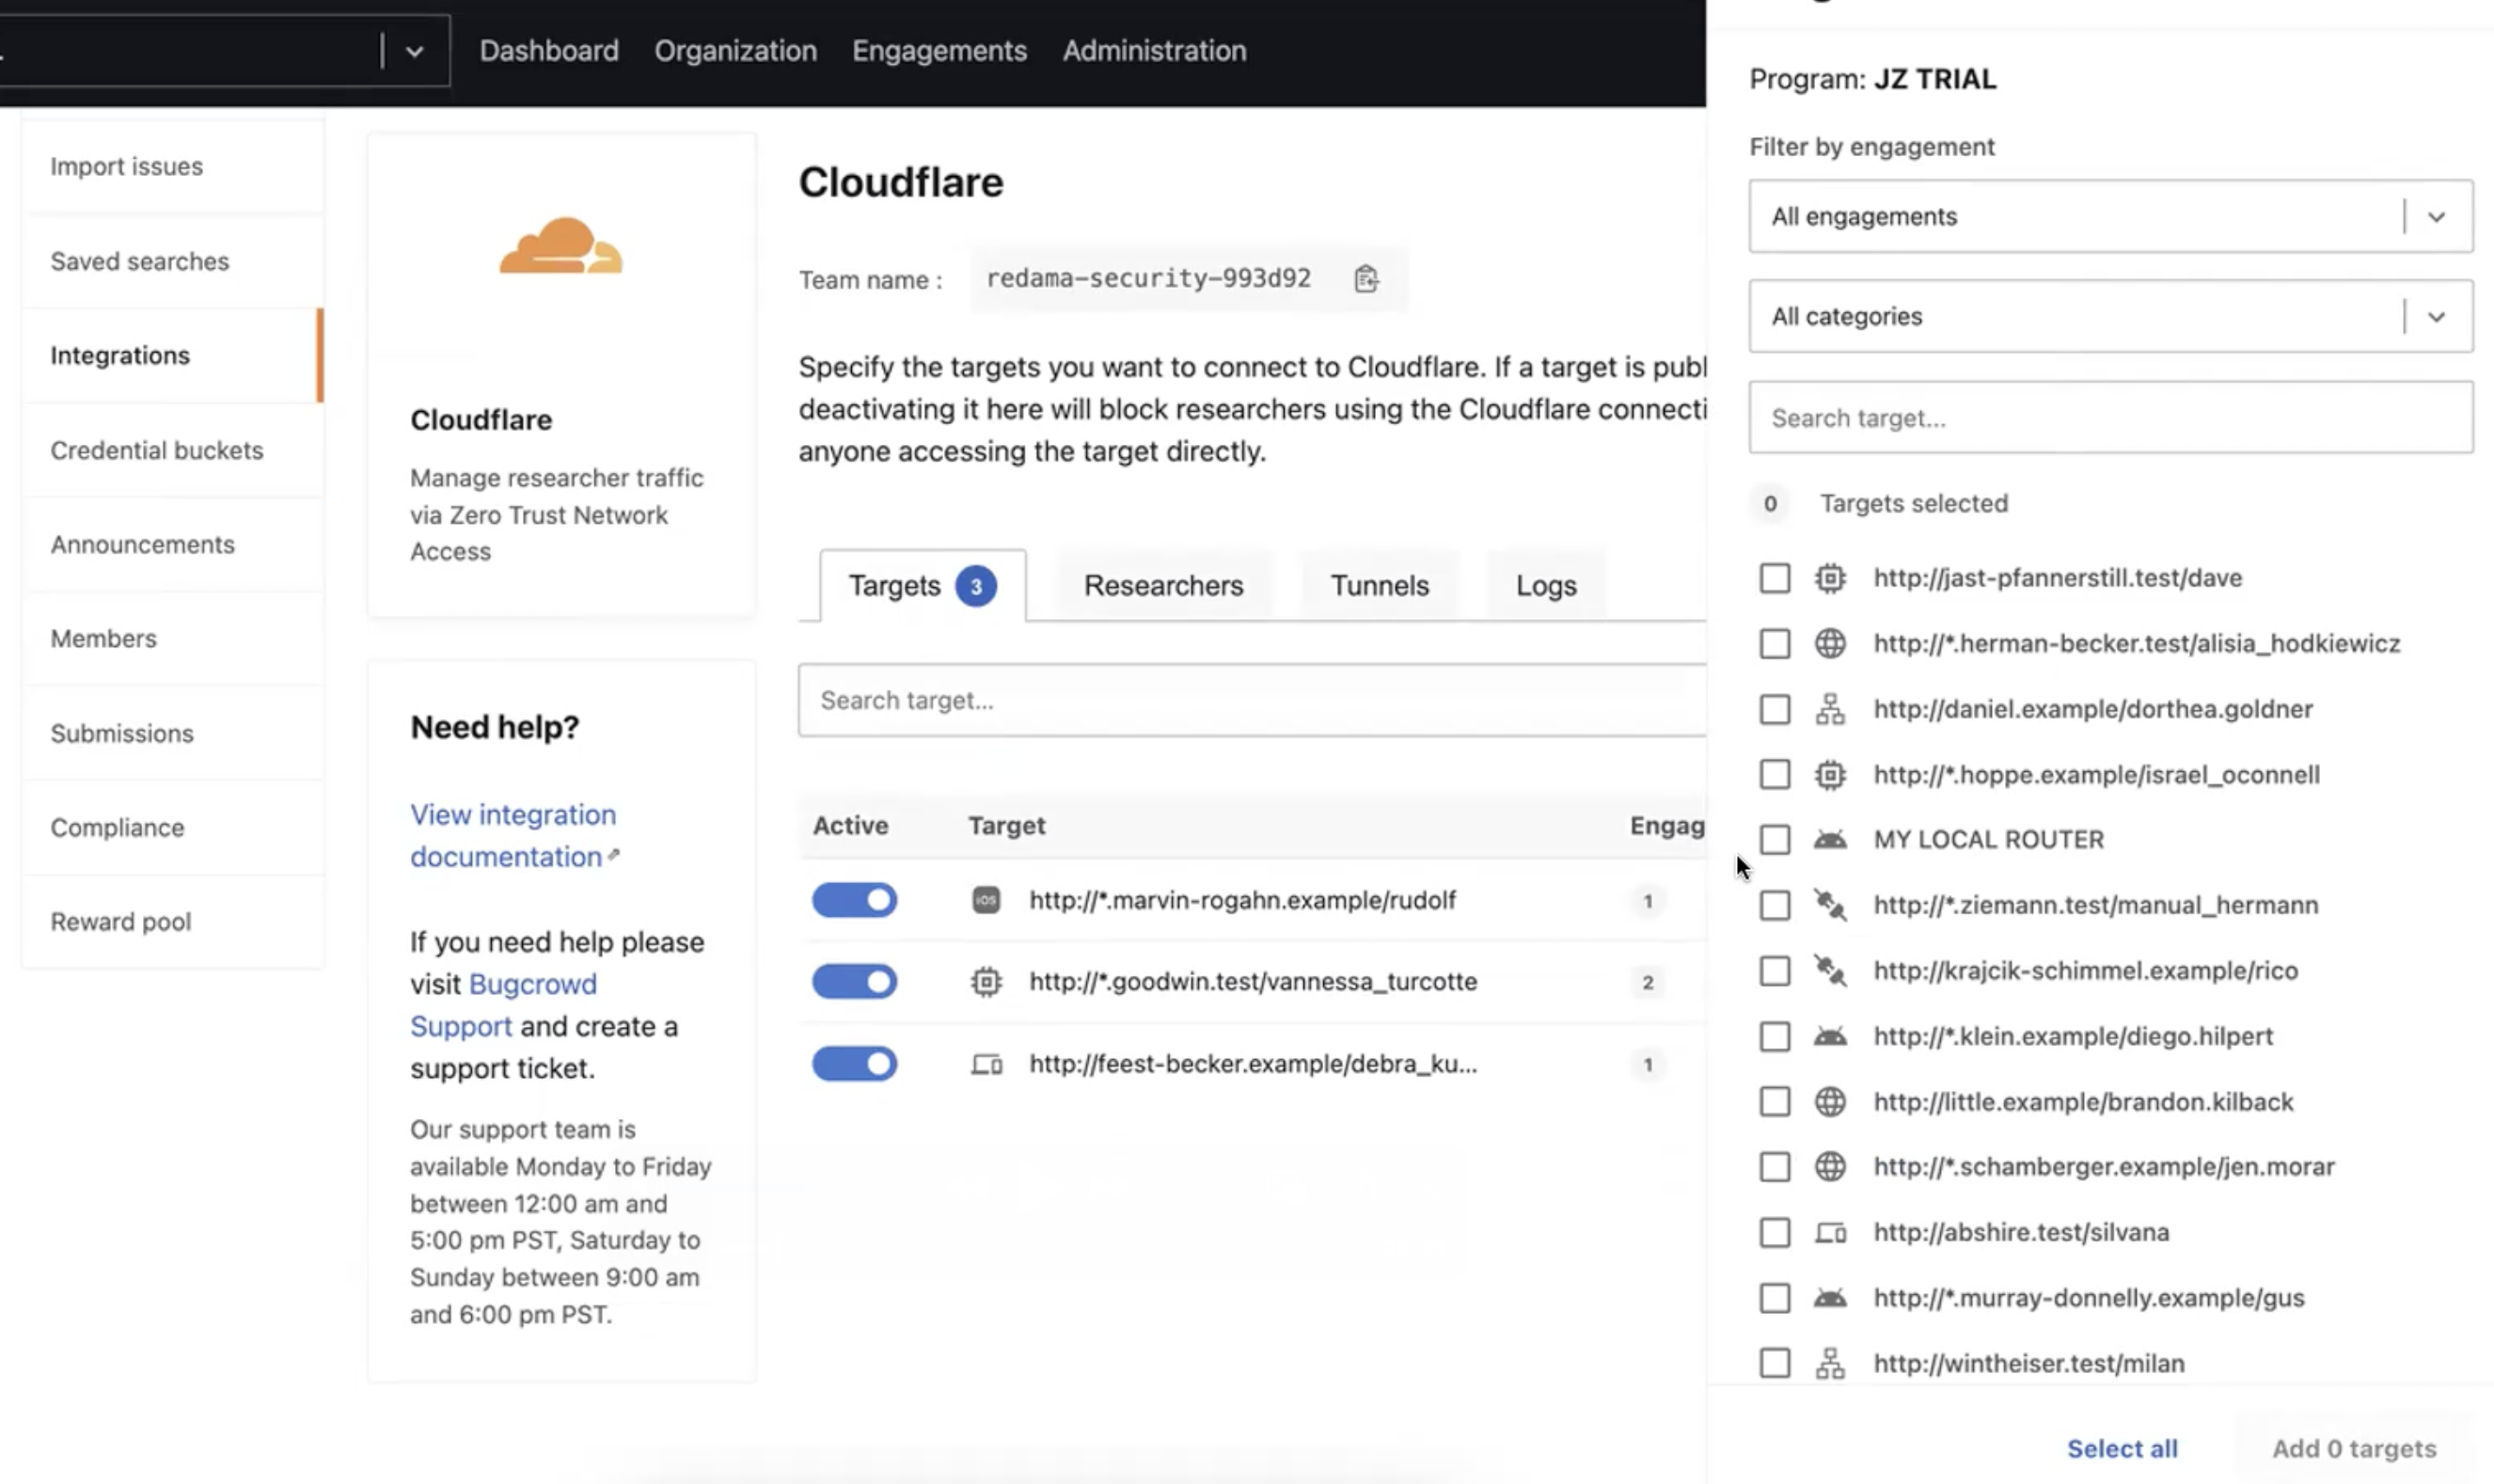This screenshot has height=1484, width=2494.
Task: Click the Cloudflare cloud logo
Action: (561, 245)
